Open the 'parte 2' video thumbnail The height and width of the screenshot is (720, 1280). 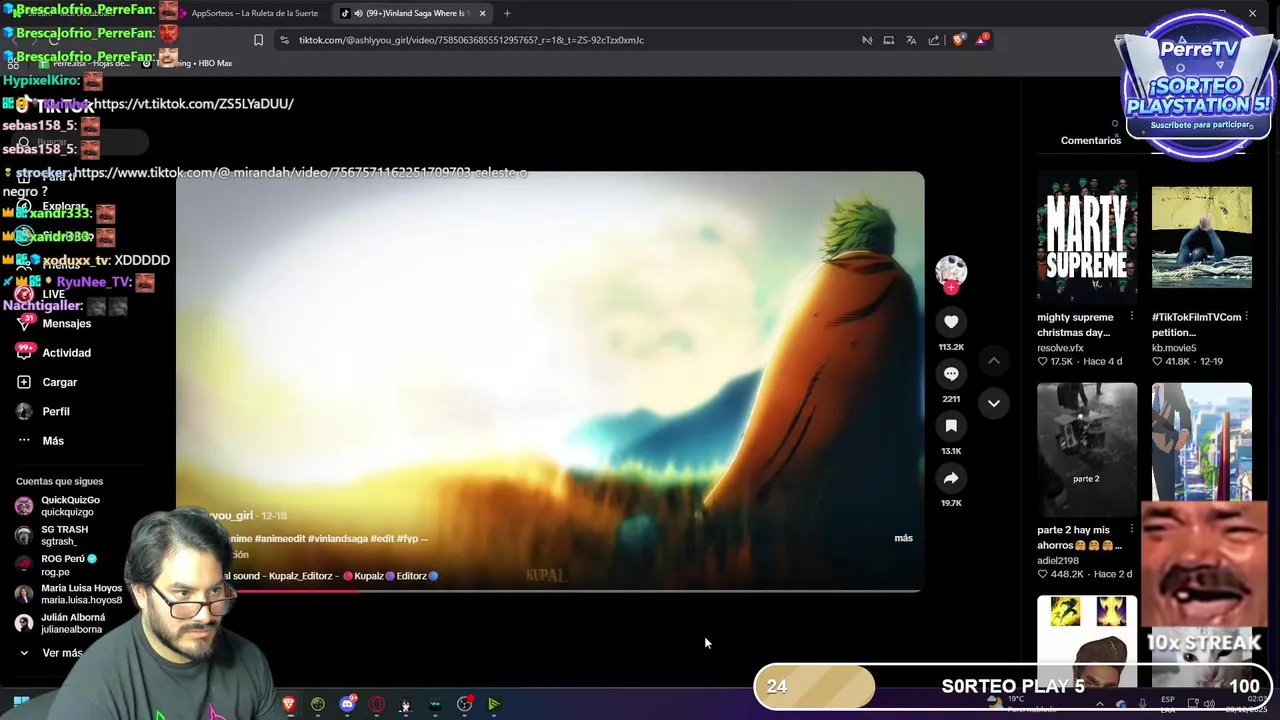(1087, 449)
